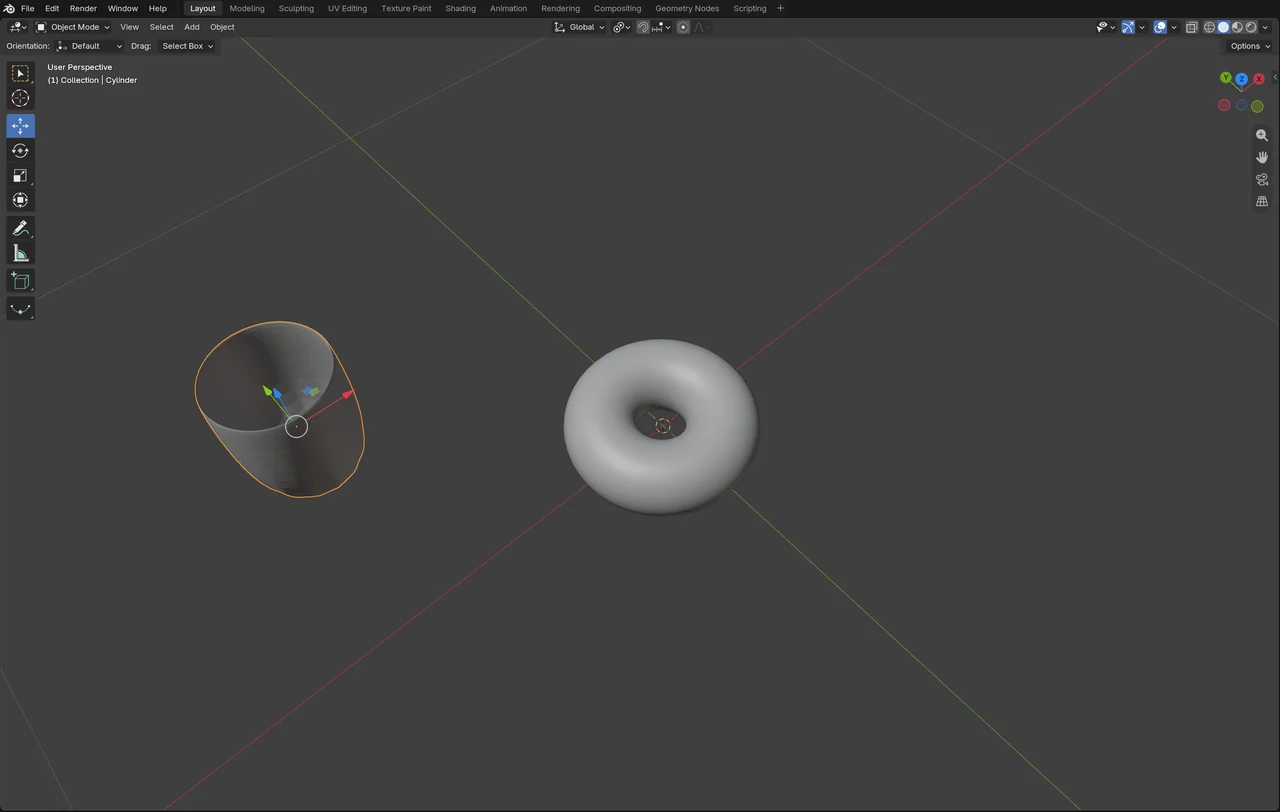Activate the Move tool

coord(20,126)
